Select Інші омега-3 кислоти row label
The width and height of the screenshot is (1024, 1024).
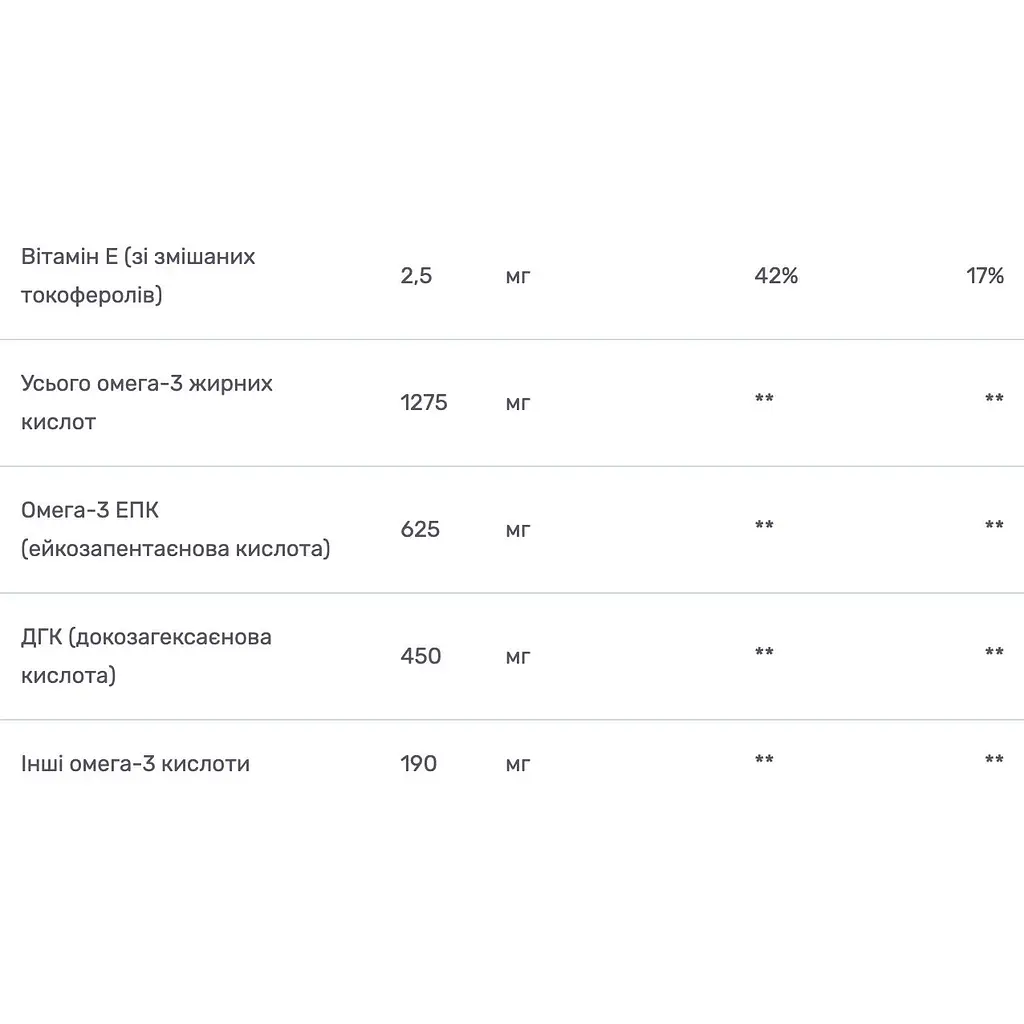pos(135,763)
